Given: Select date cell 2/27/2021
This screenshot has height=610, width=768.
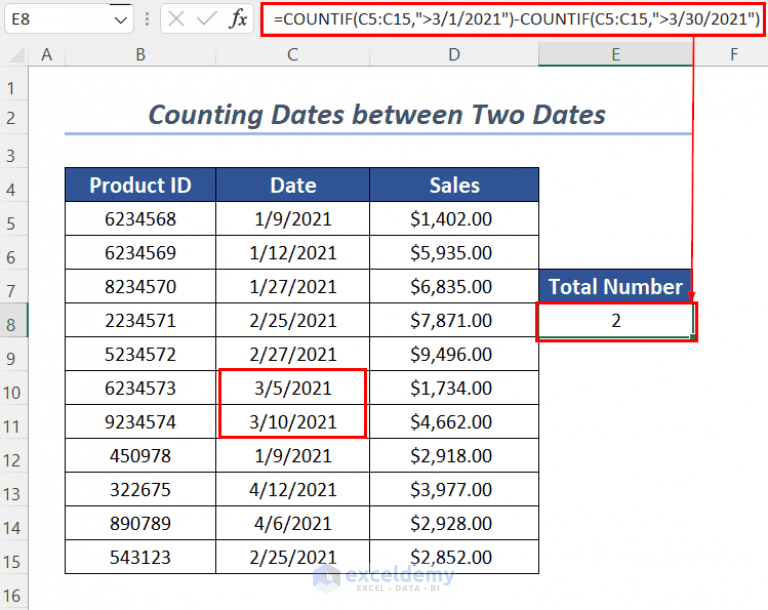Looking at the screenshot, I should coord(292,354).
